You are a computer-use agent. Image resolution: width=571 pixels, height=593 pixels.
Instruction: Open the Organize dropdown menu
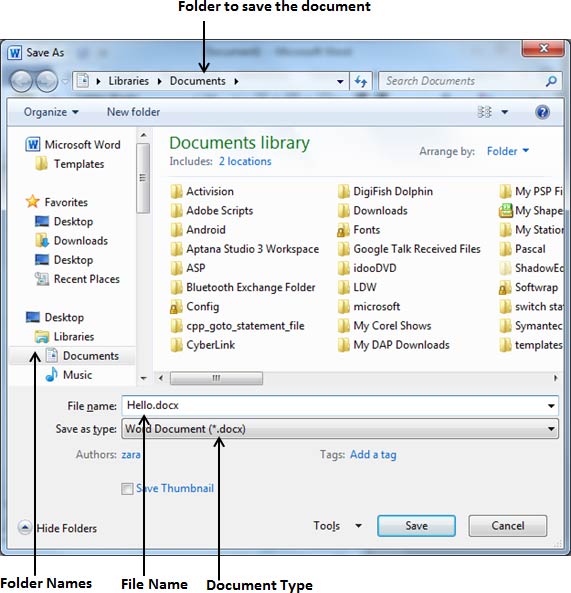tap(51, 112)
